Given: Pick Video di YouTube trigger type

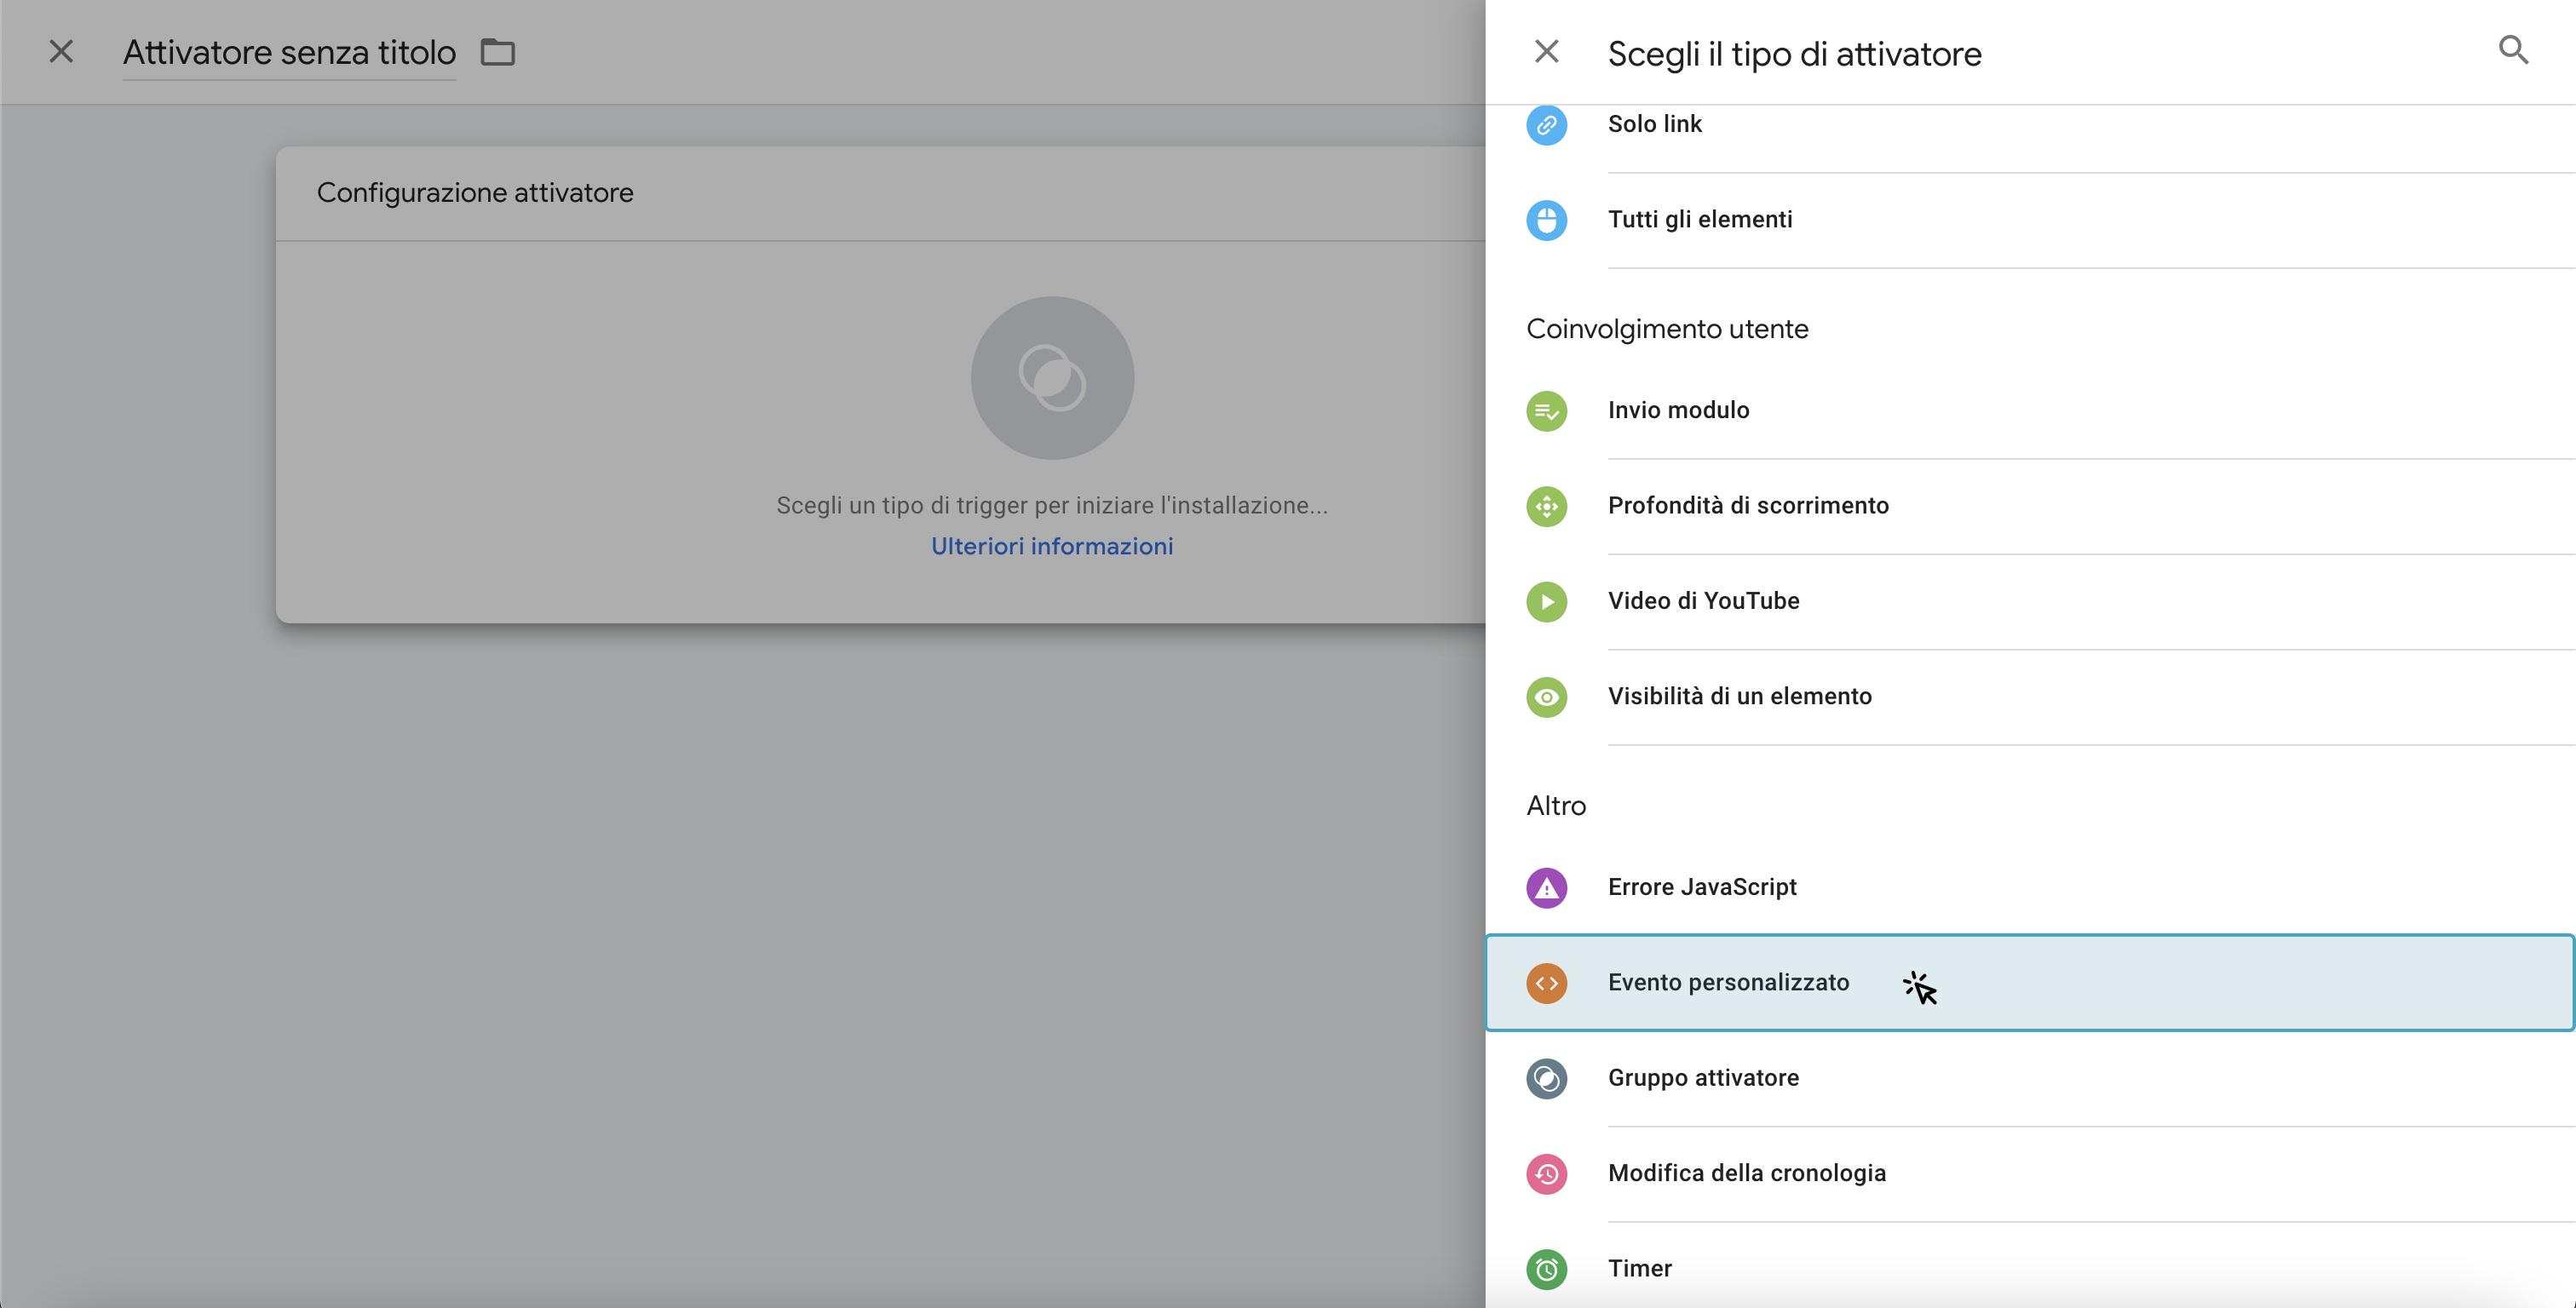Looking at the screenshot, I should coord(2030,602).
